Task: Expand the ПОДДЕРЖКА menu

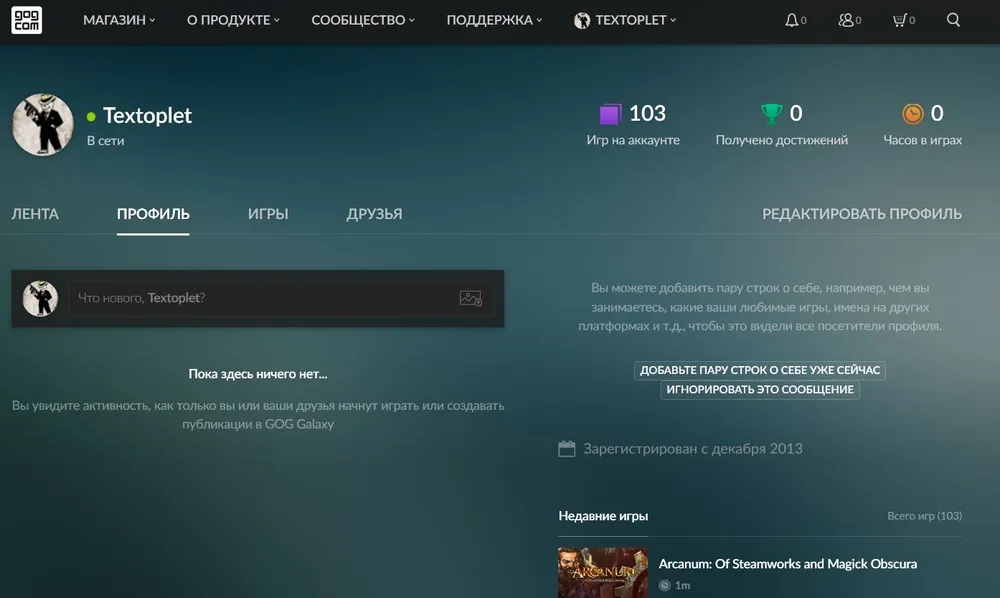Action: pos(494,20)
